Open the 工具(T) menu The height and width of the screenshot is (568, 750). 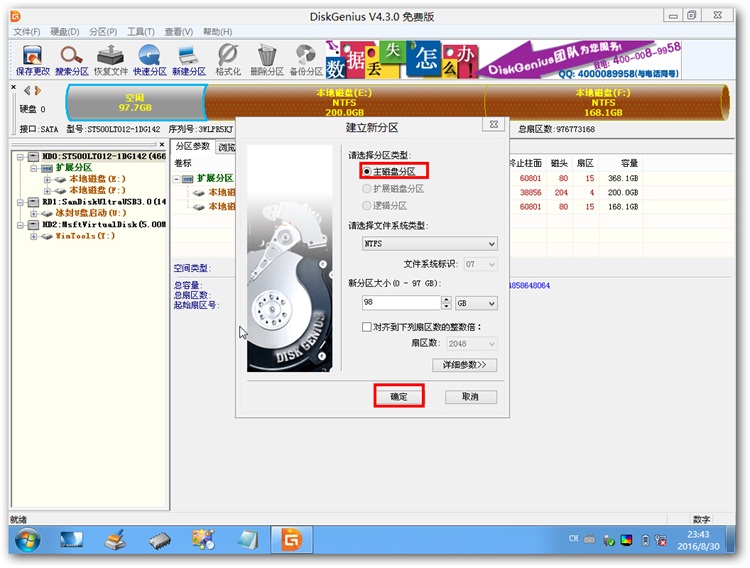[141, 32]
